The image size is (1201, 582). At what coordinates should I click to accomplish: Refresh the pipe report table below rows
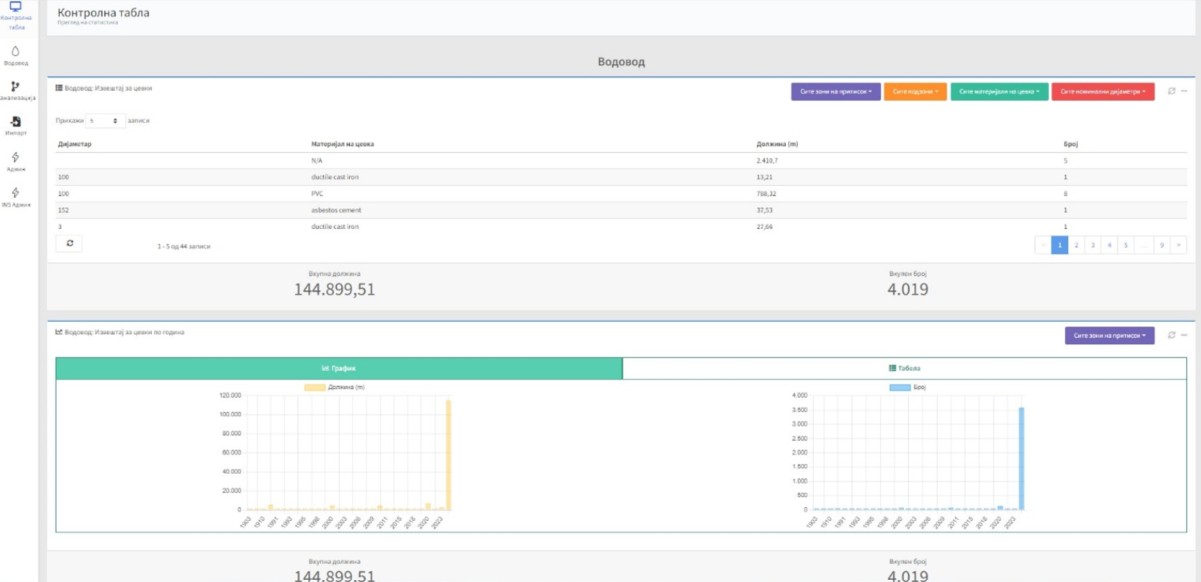[x=69, y=244]
